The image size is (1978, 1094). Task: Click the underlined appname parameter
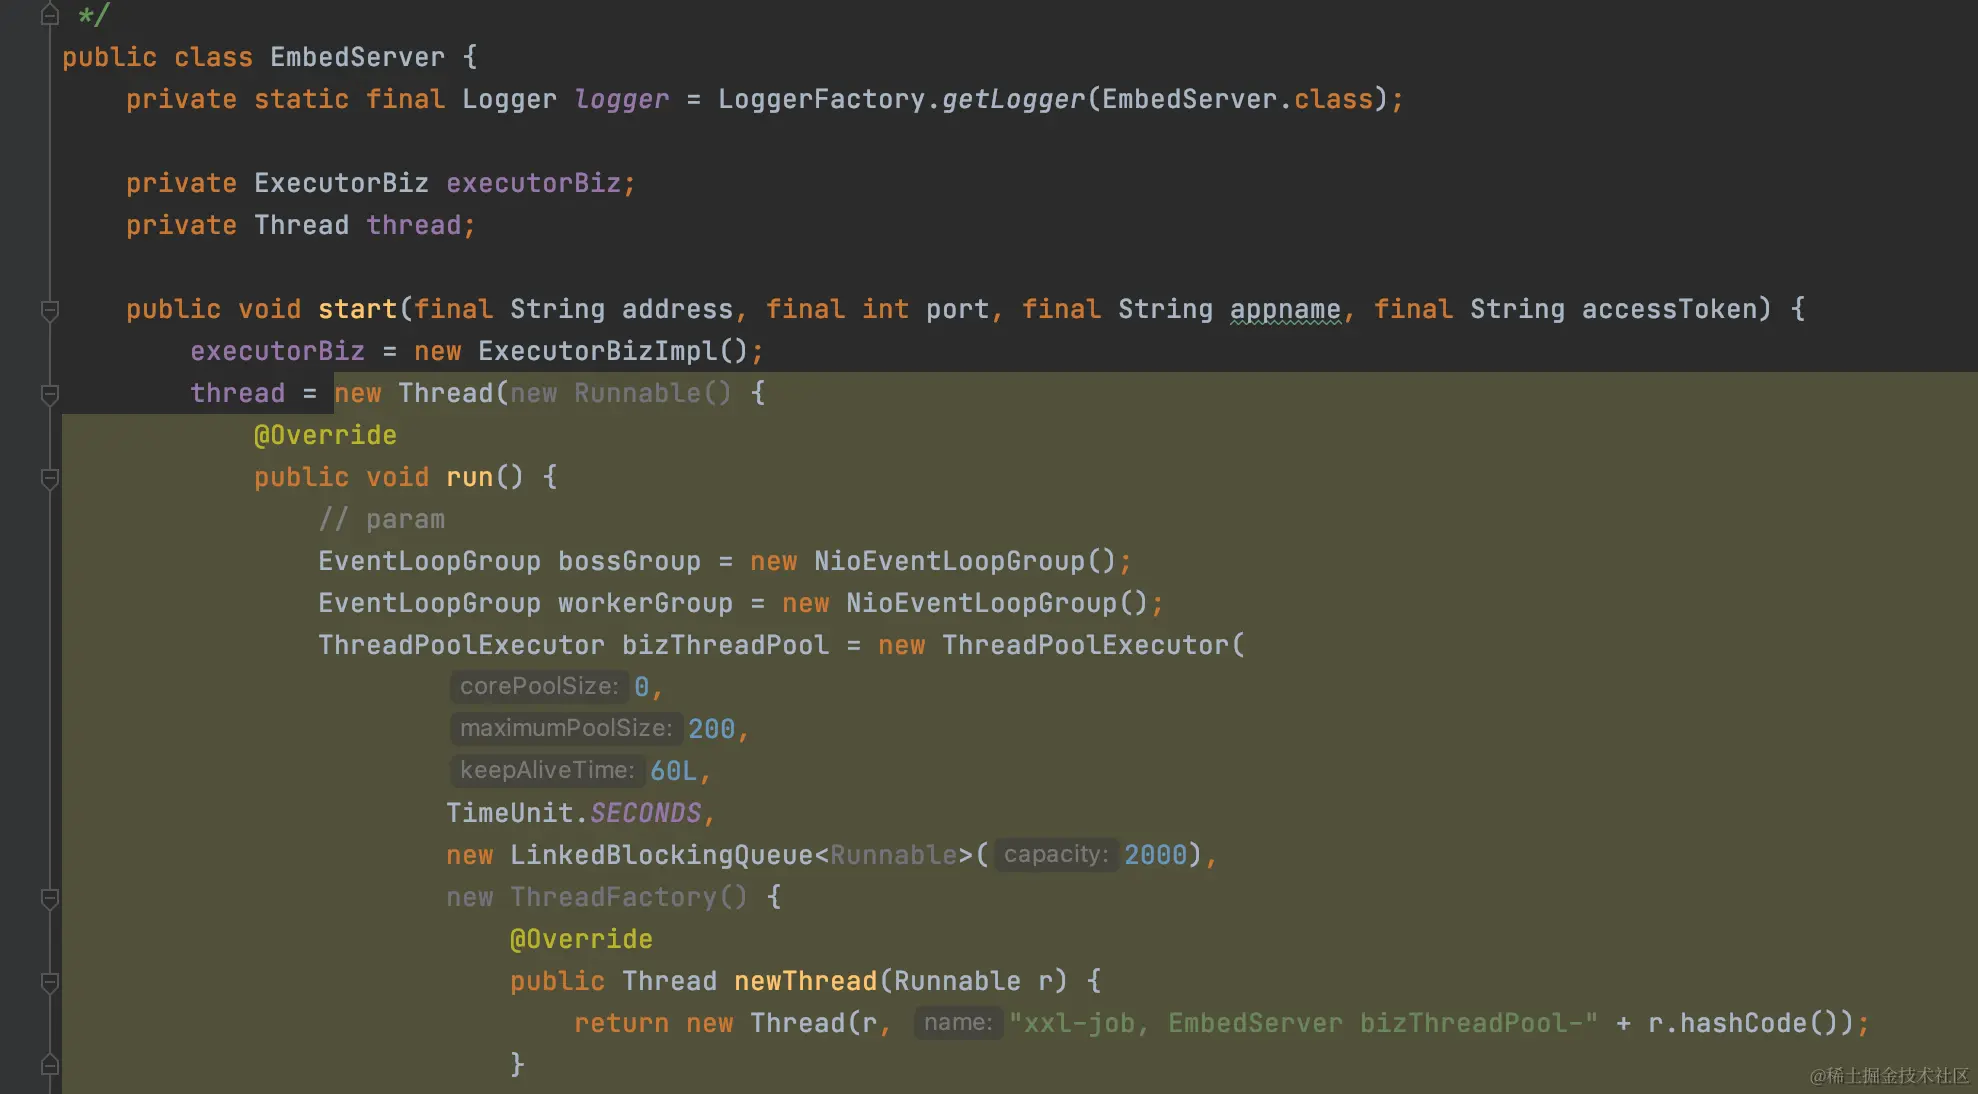(1285, 310)
